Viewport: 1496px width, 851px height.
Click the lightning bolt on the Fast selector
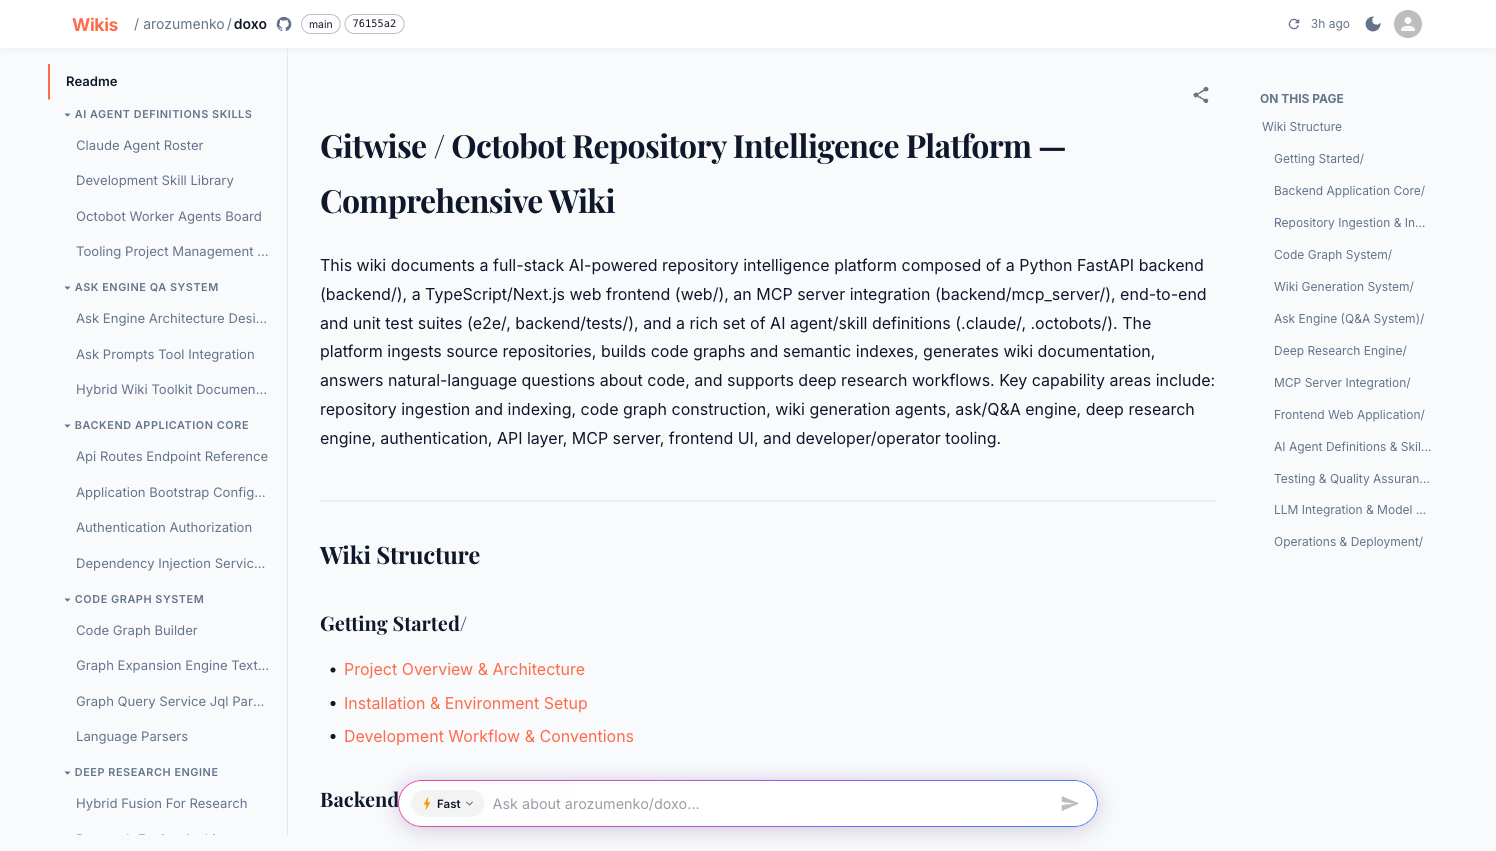point(430,803)
